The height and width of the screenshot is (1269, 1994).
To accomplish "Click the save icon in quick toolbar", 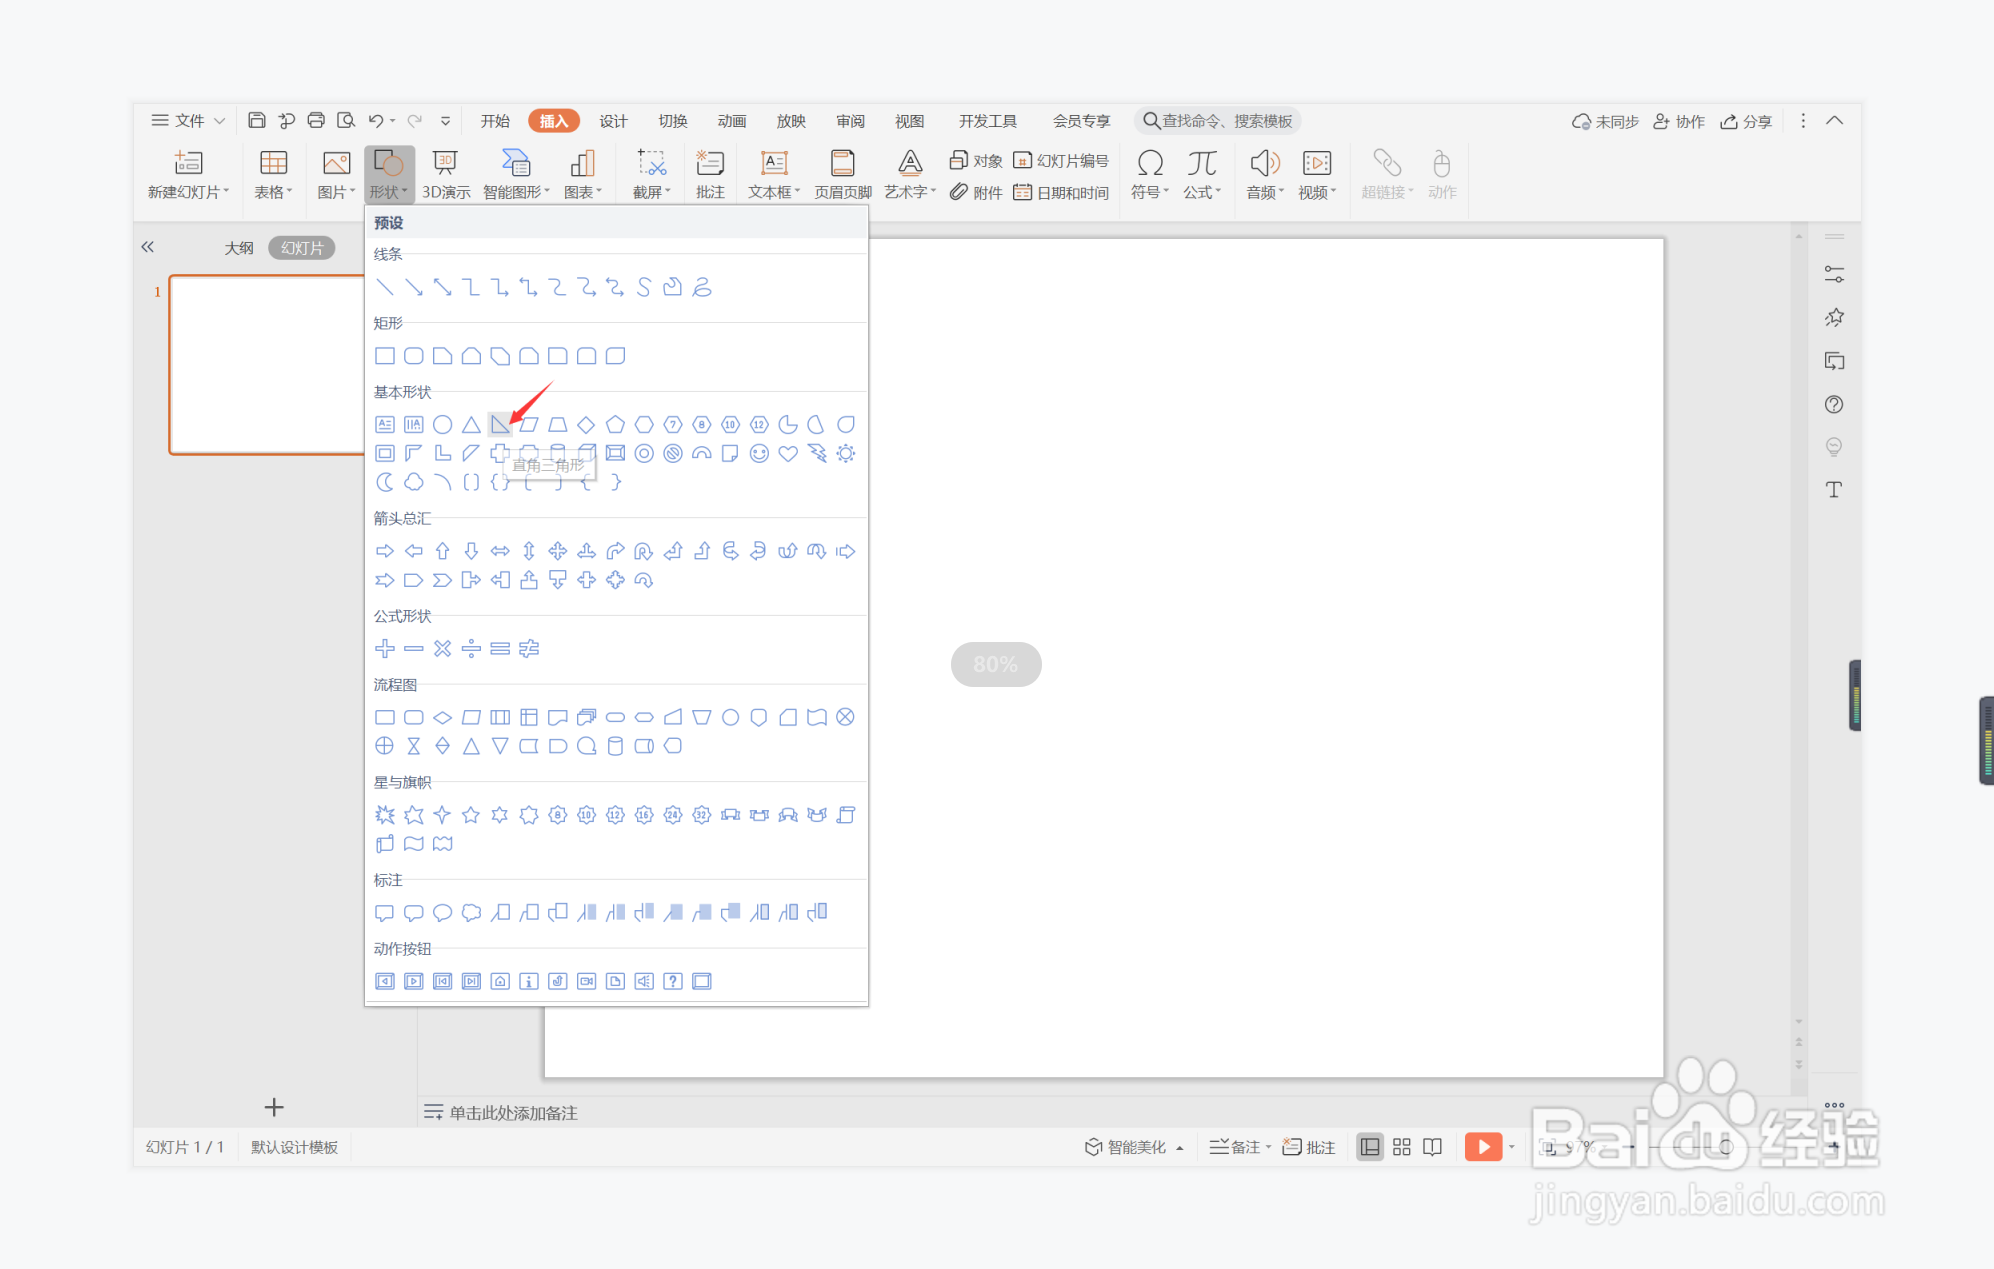I will coord(257,121).
